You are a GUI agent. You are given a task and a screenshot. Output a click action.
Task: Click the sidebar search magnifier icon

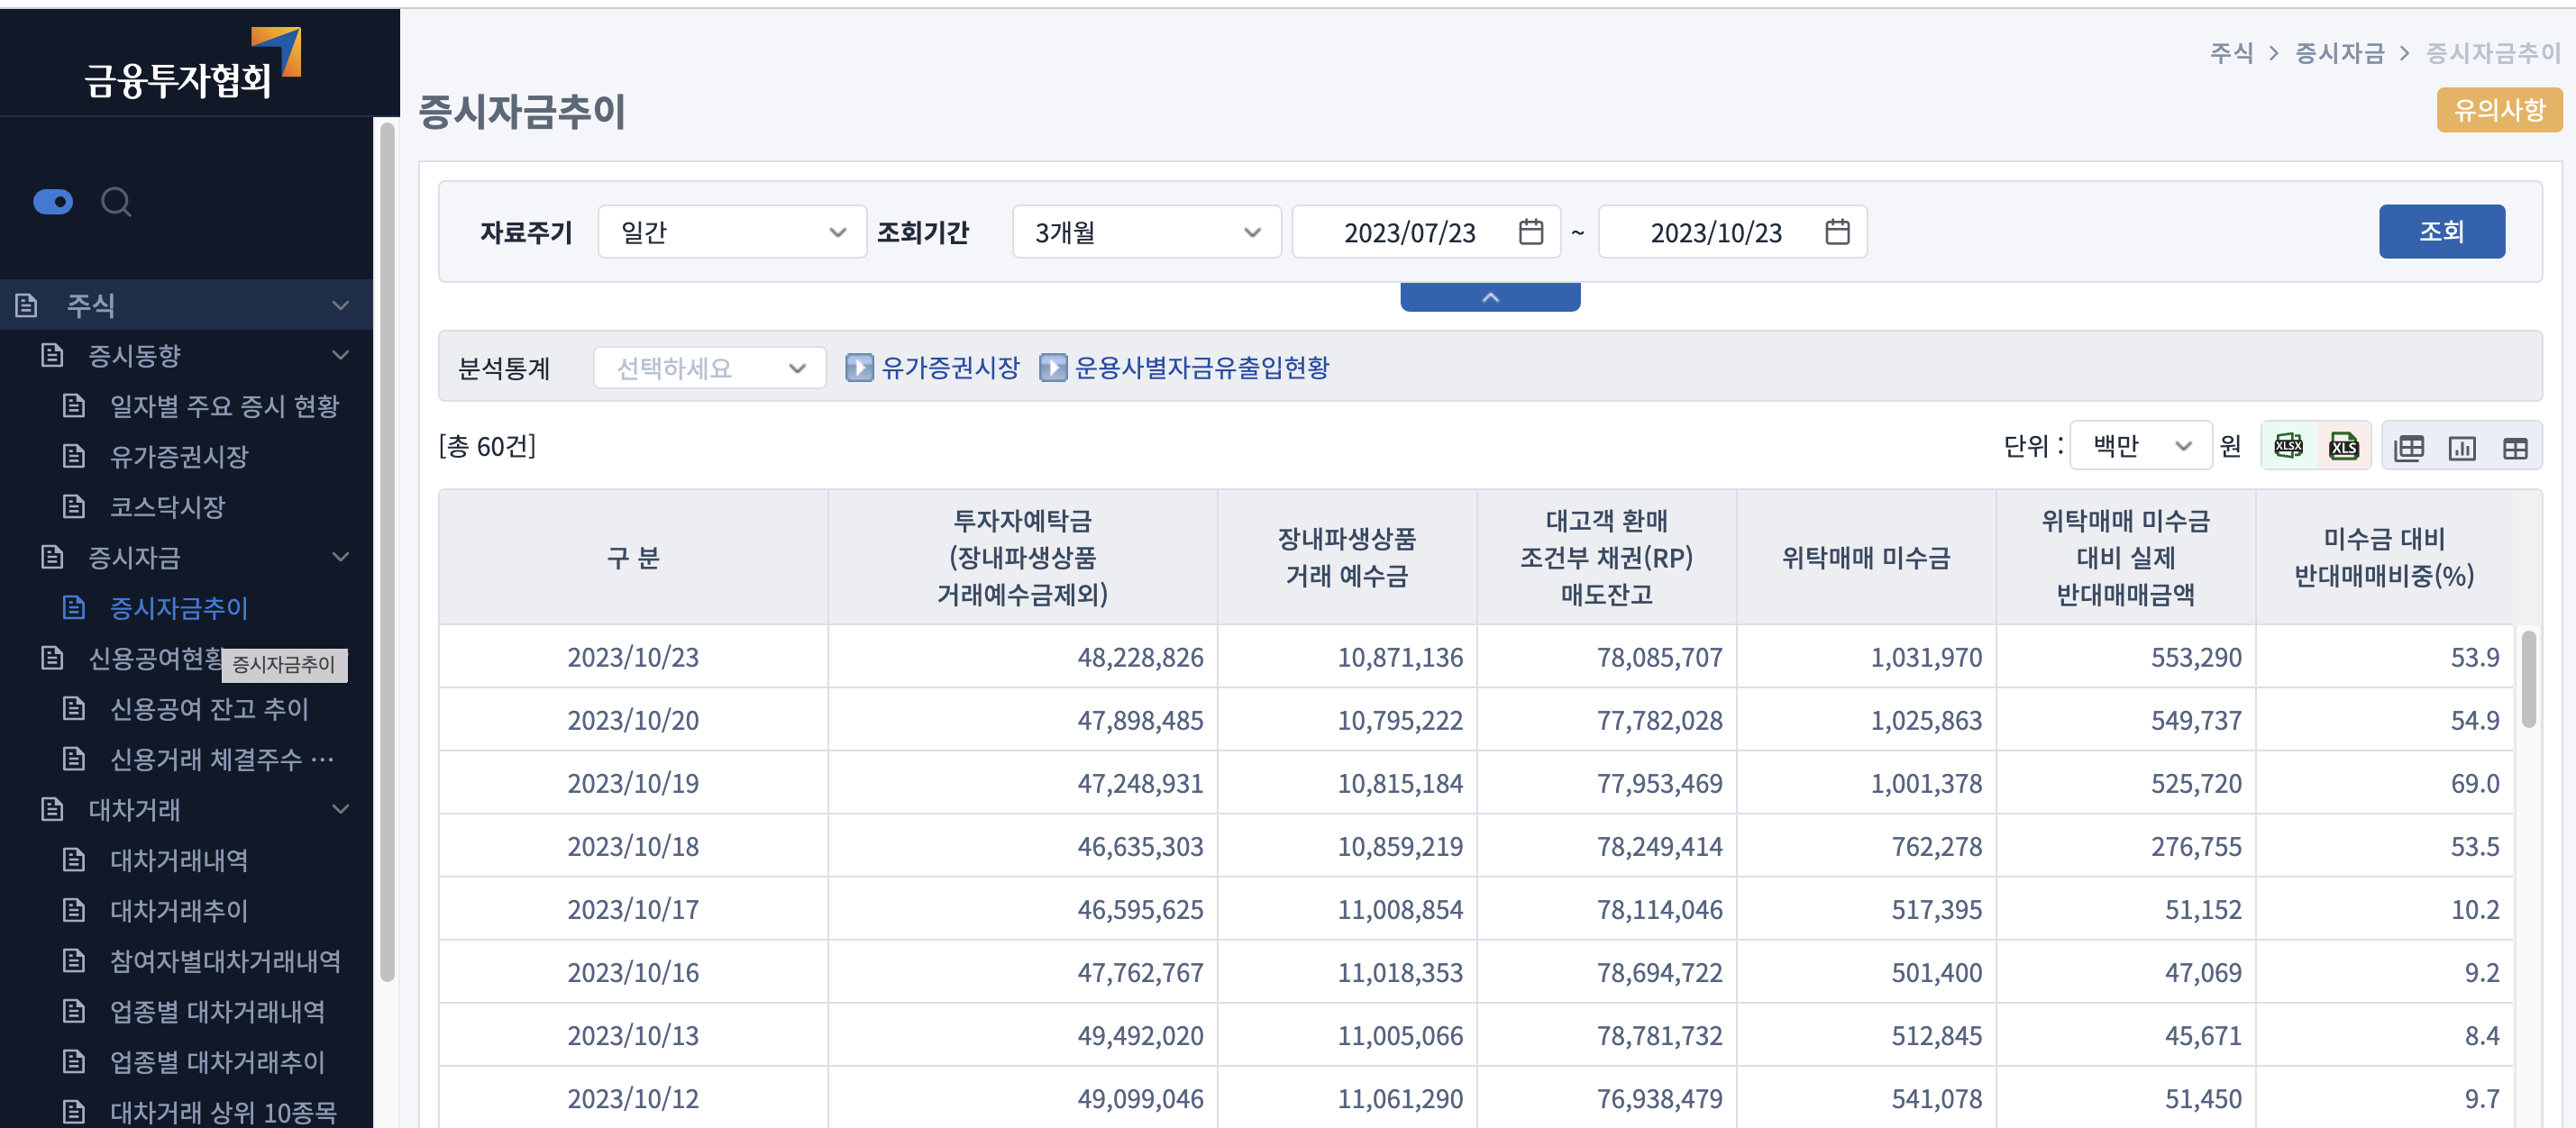[116, 202]
